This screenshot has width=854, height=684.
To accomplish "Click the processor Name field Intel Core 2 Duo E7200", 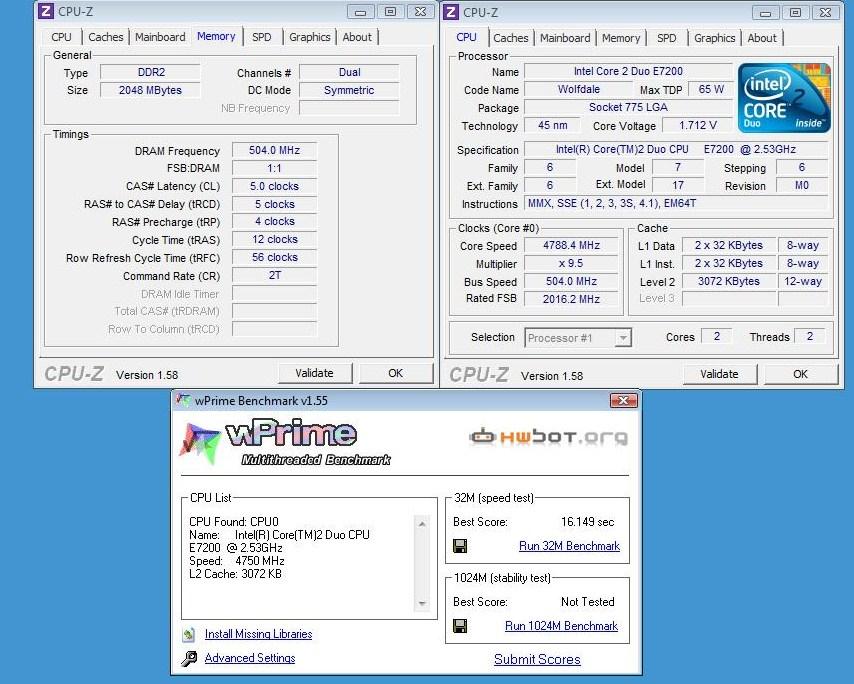I will pos(629,71).
